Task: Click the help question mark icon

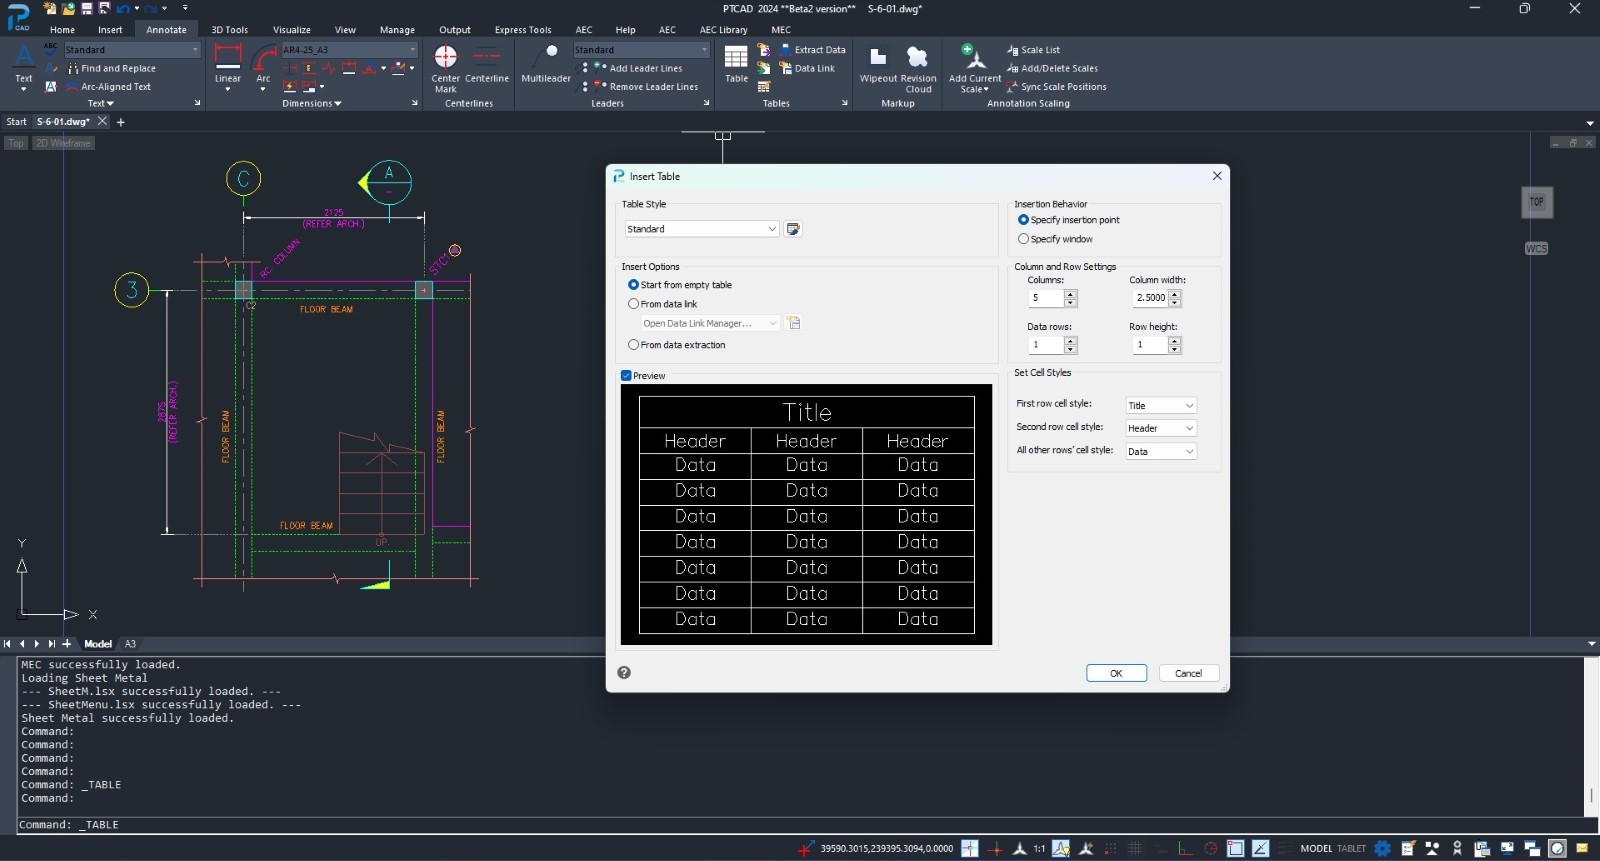Action: (x=624, y=673)
